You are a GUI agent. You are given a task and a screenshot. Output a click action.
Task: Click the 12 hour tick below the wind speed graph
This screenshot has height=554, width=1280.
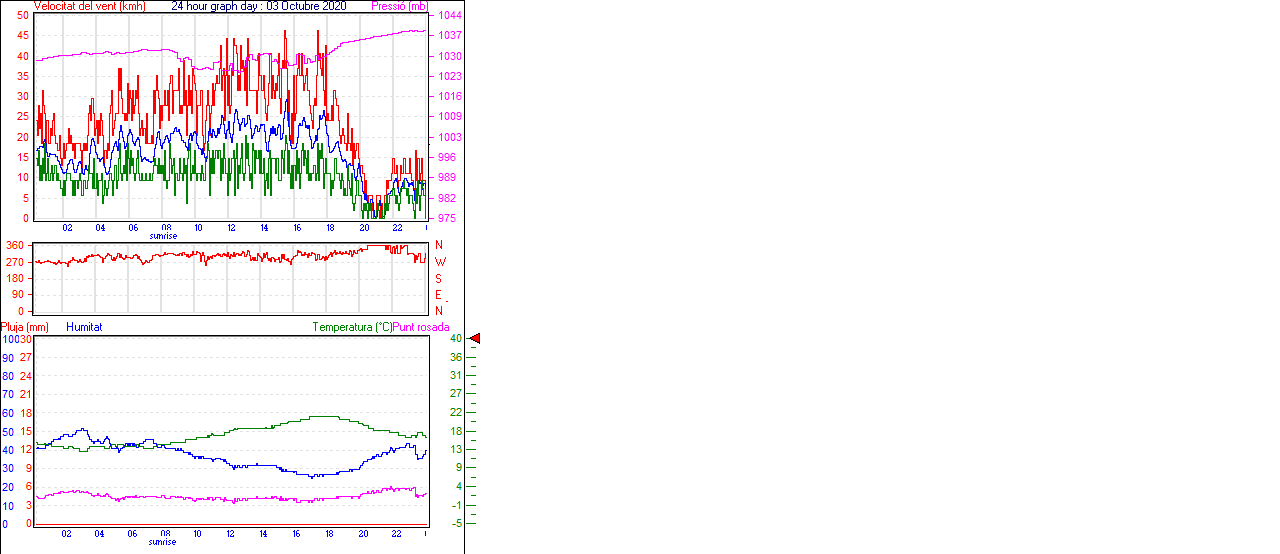point(231,228)
